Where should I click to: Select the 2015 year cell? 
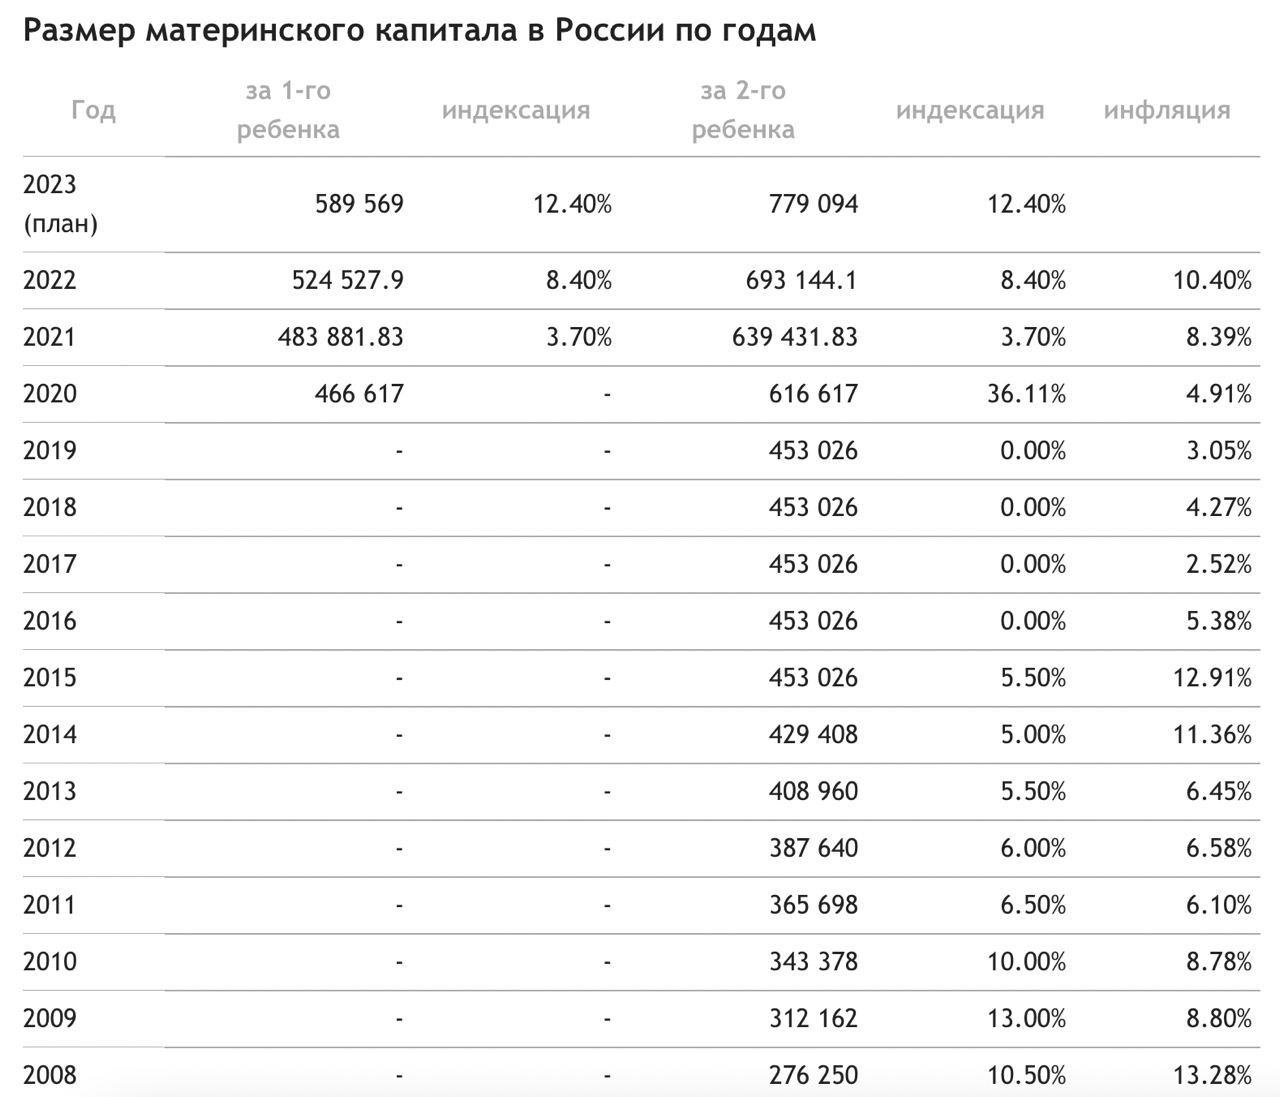click(x=50, y=678)
